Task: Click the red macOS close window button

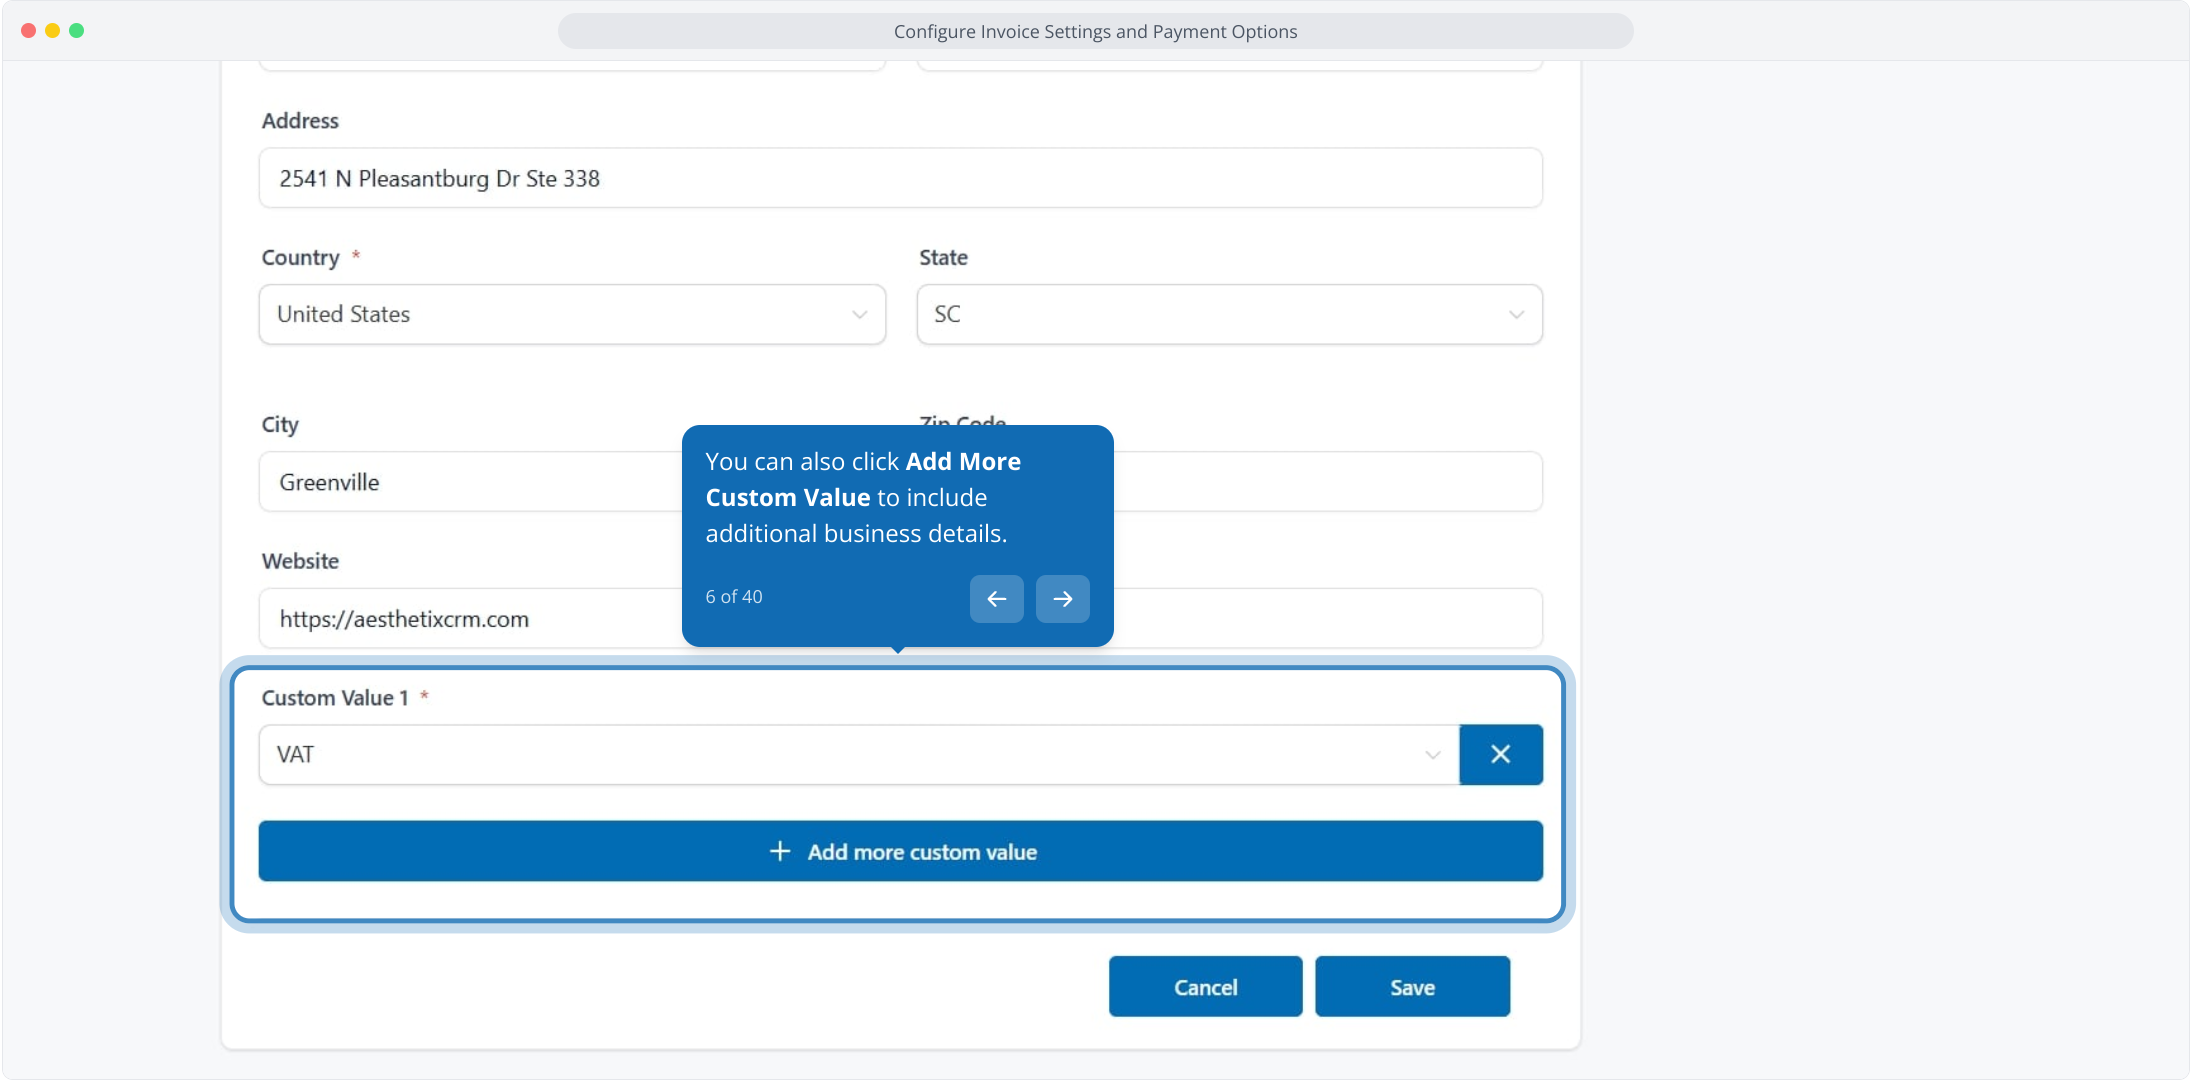Action: coord(28,31)
